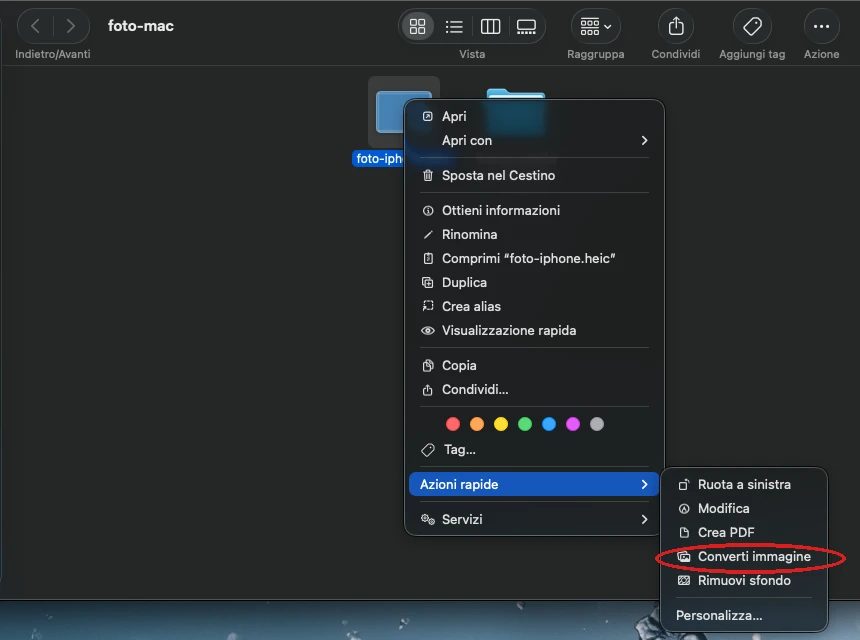Screen dimensions: 860x640
Task: Select Rinomina from context menu
Action: coord(534,235)
